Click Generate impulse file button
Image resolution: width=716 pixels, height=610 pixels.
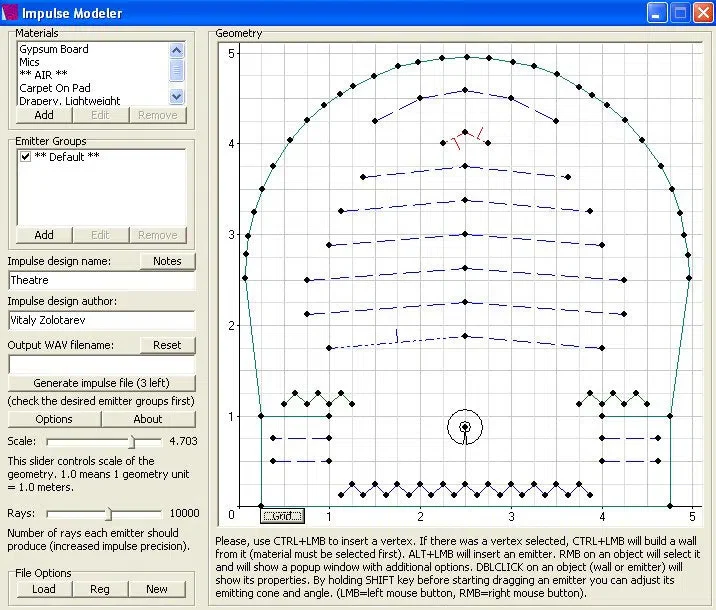tap(101, 383)
